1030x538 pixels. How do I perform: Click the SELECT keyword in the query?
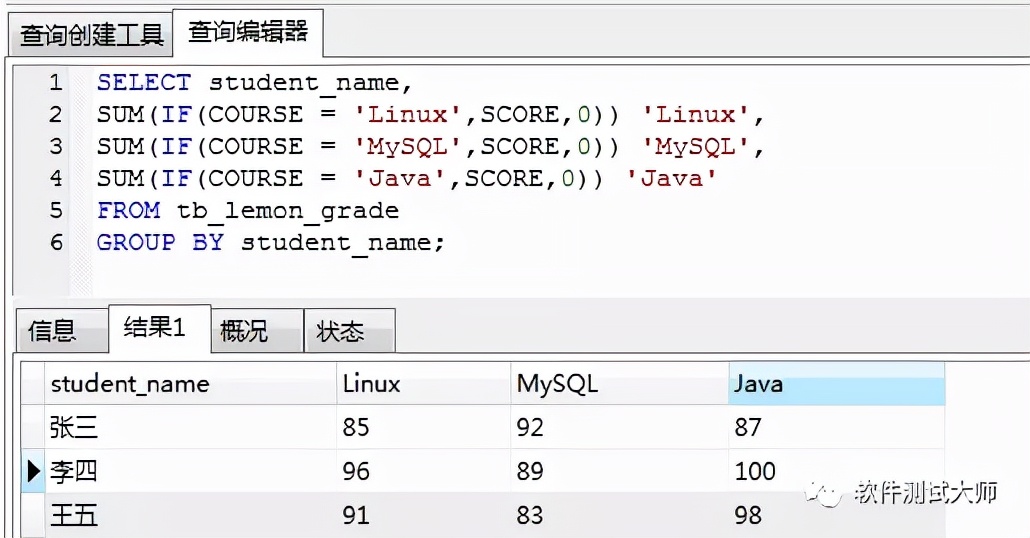143,82
